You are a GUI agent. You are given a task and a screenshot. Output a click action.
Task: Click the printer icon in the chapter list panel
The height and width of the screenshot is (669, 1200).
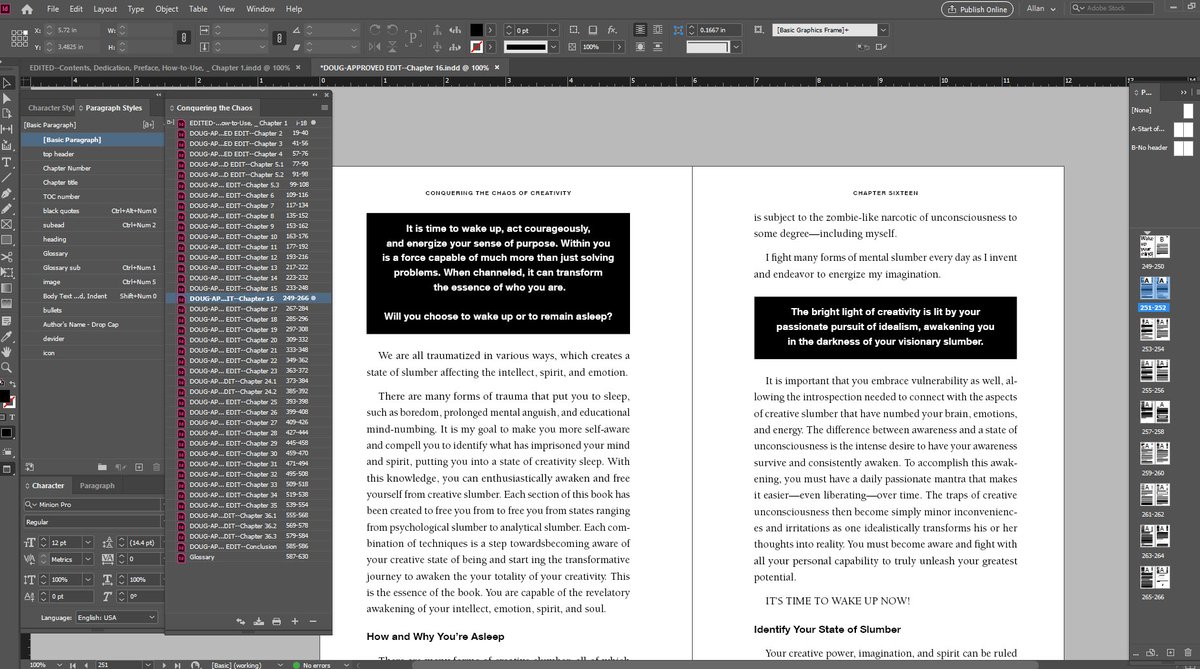(x=276, y=622)
